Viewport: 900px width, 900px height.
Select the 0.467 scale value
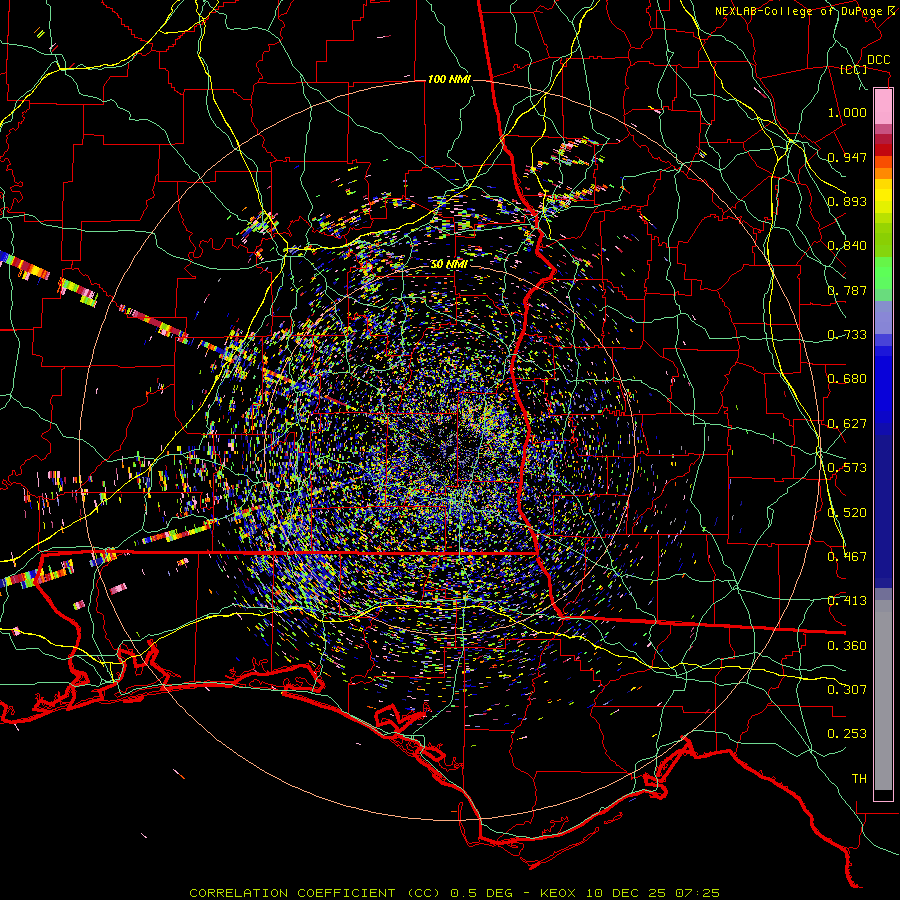847,557
